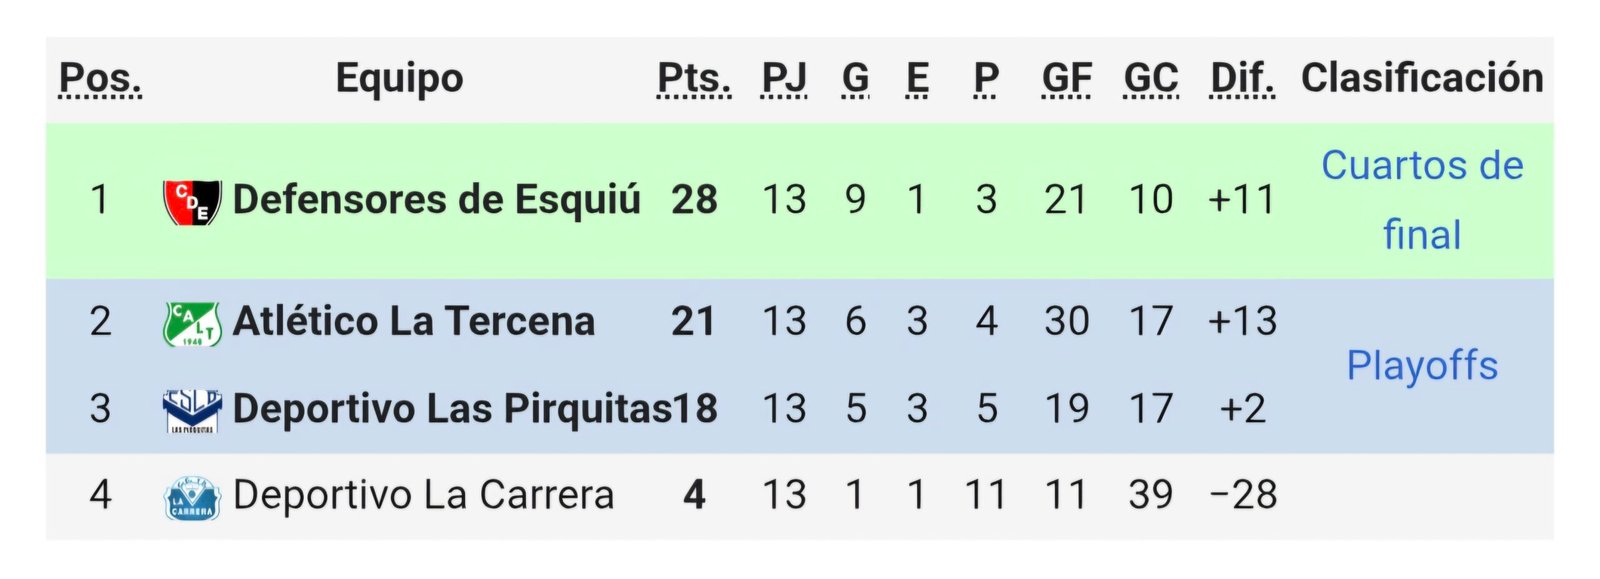Viewport: 1600px width, 579px height.
Task: Click the E draws column header
Action: pos(917,78)
